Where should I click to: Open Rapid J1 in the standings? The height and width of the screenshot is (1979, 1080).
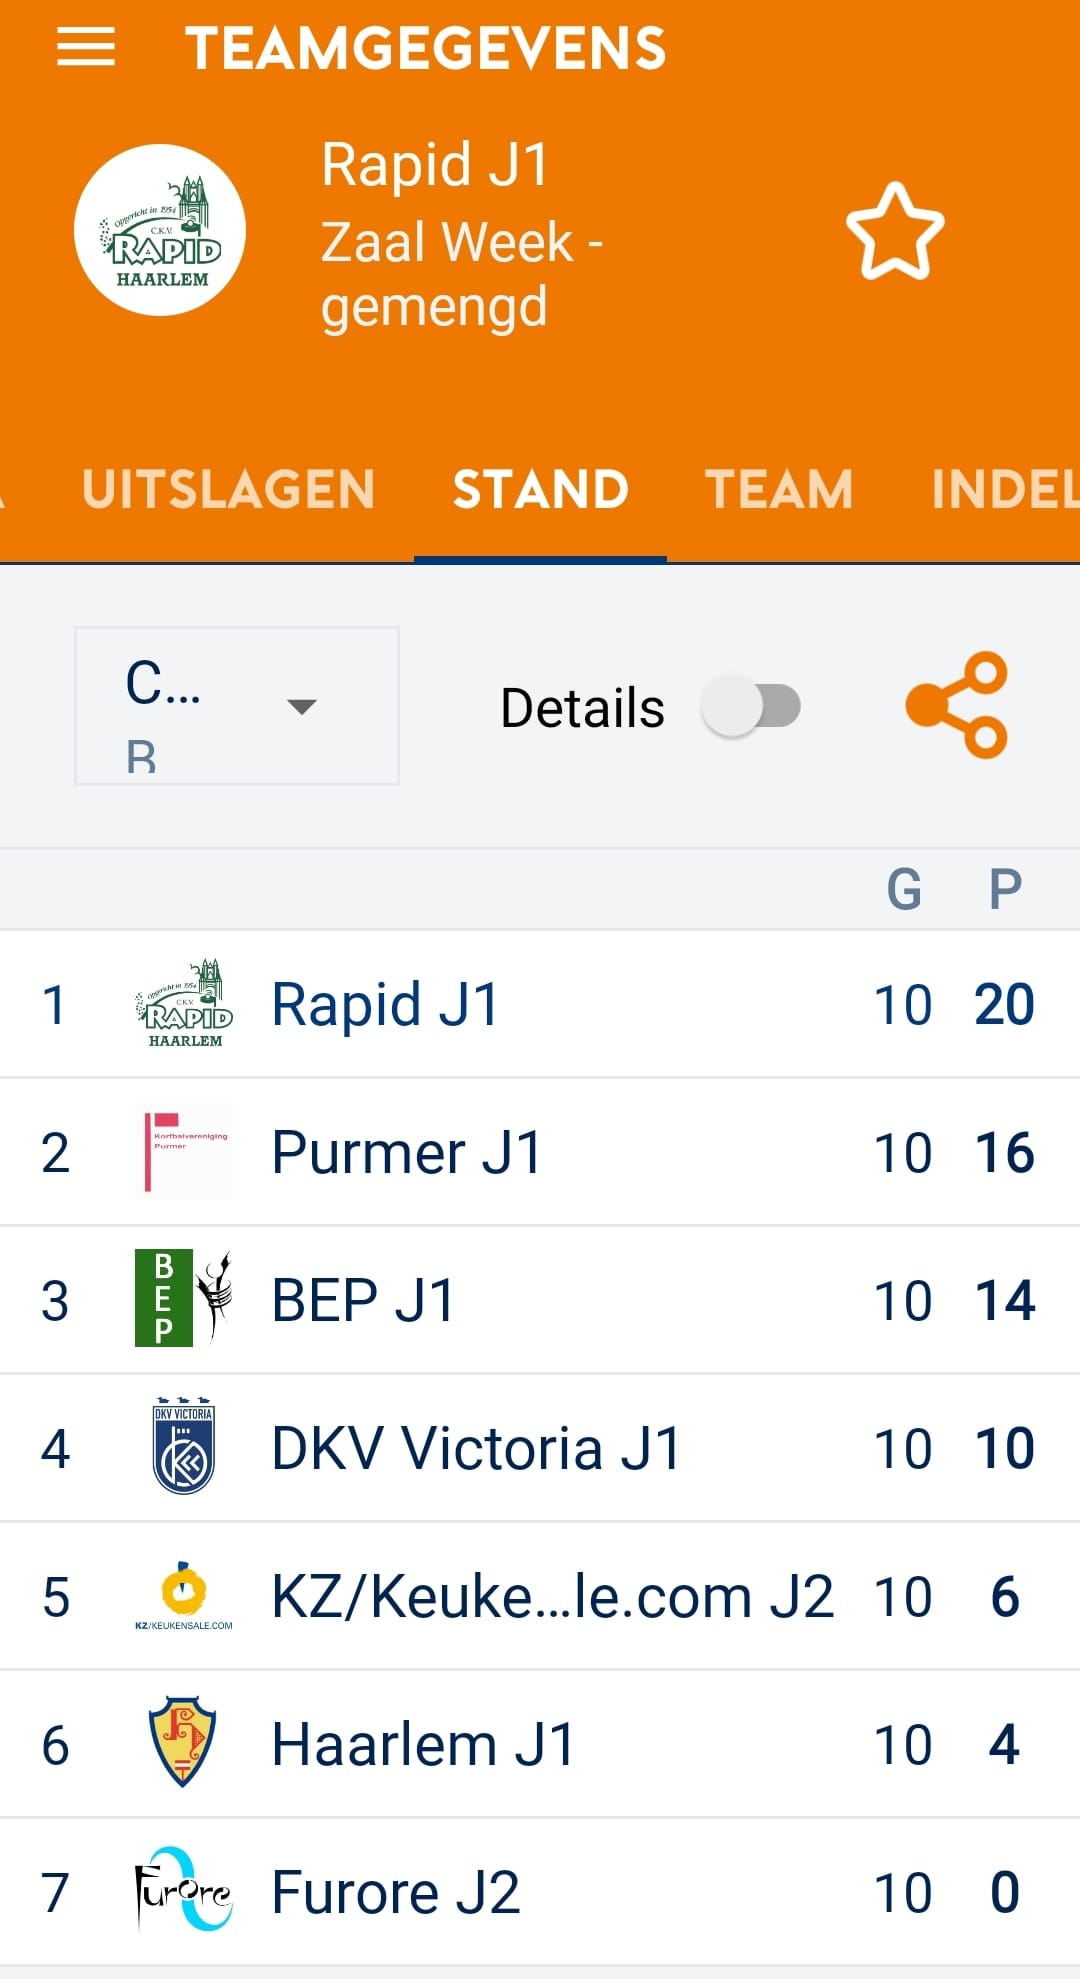(x=540, y=1004)
